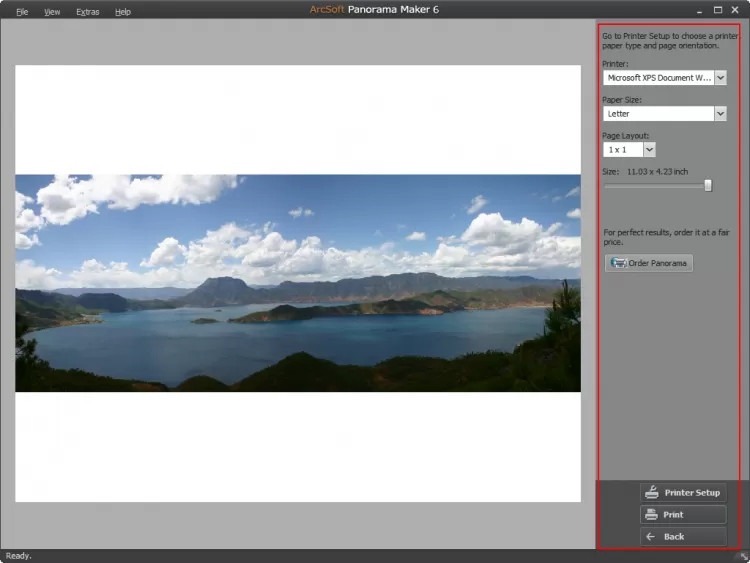The width and height of the screenshot is (750, 563).
Task: Minimize the Panorama Maker window
Action: (699, 10)
